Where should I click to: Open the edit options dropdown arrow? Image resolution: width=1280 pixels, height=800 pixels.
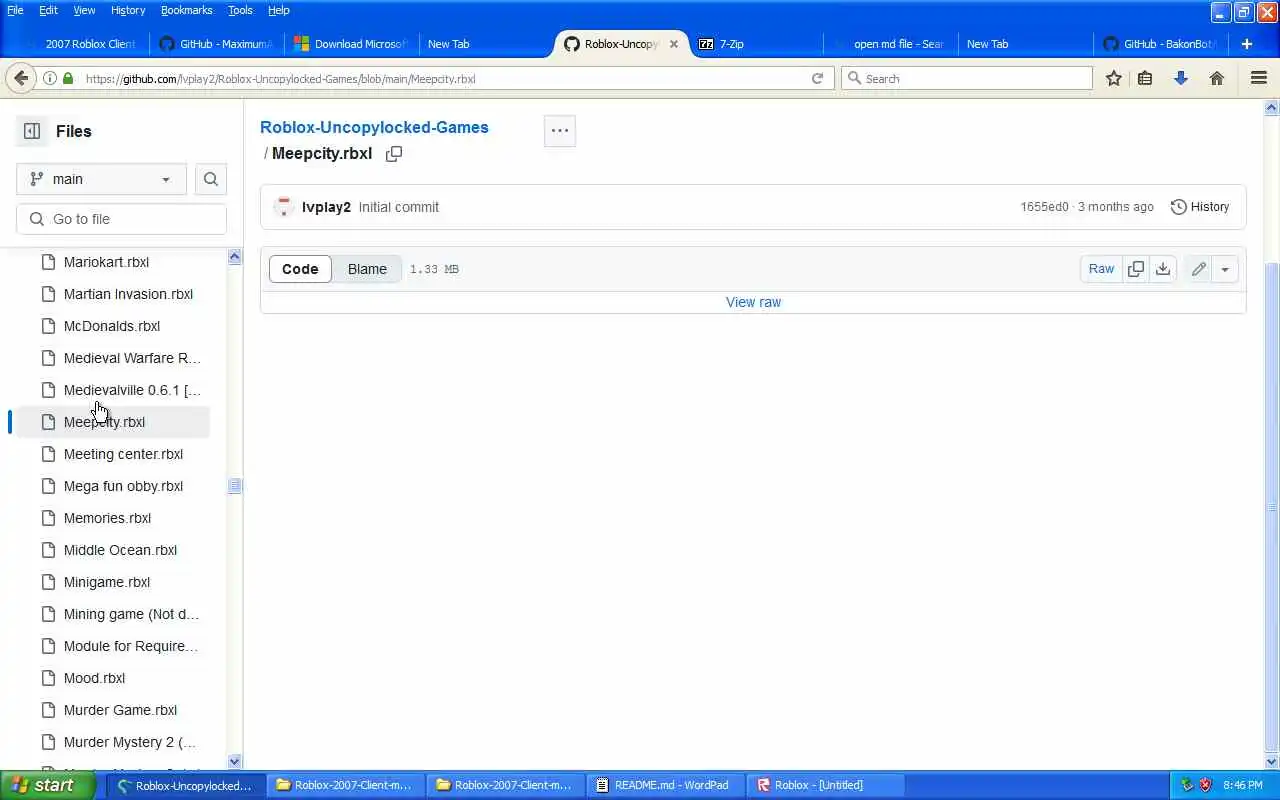(x=1225, y=269)
